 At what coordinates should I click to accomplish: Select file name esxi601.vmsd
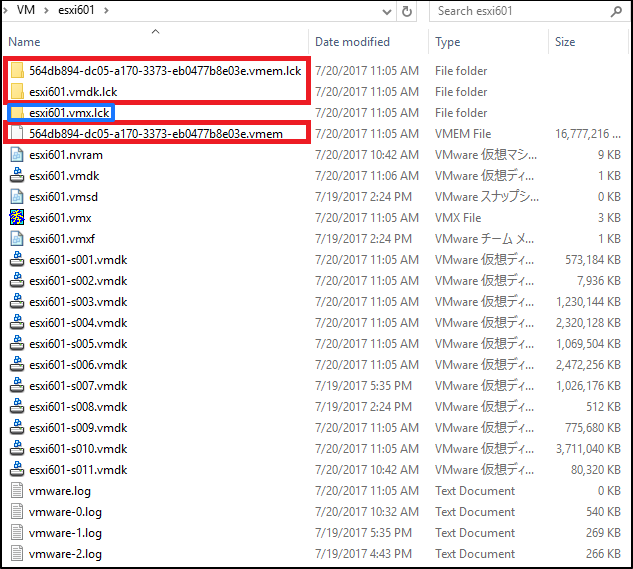(x=63, y=197)
